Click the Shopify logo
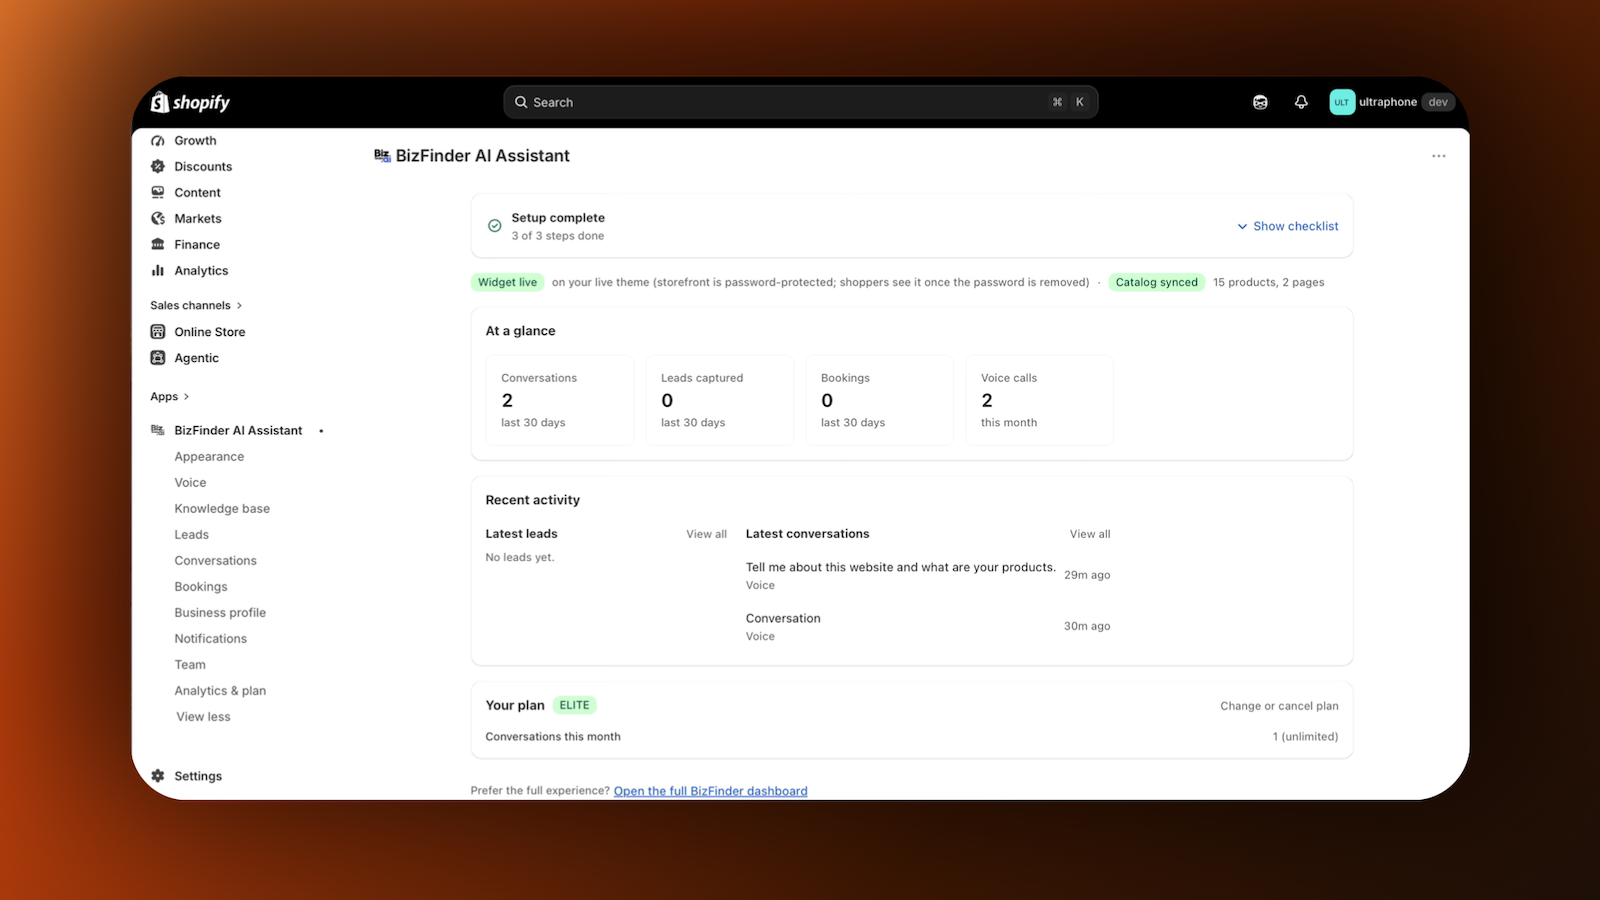This screenshot has width=1600, height=900. coord(190,102)
